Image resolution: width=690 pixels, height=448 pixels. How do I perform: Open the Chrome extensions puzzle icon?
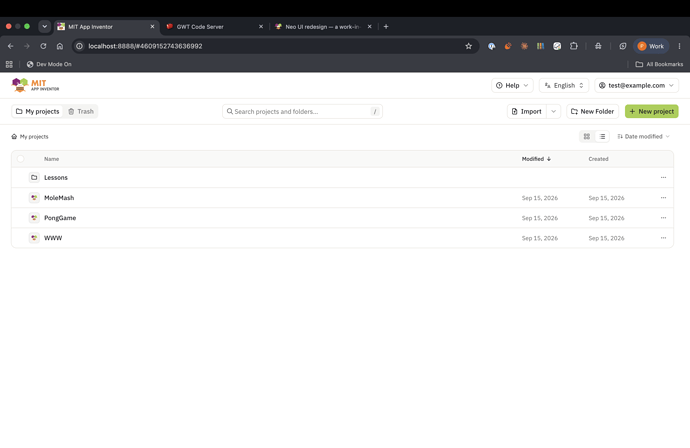pyautogui.click(x=573, y=46)
